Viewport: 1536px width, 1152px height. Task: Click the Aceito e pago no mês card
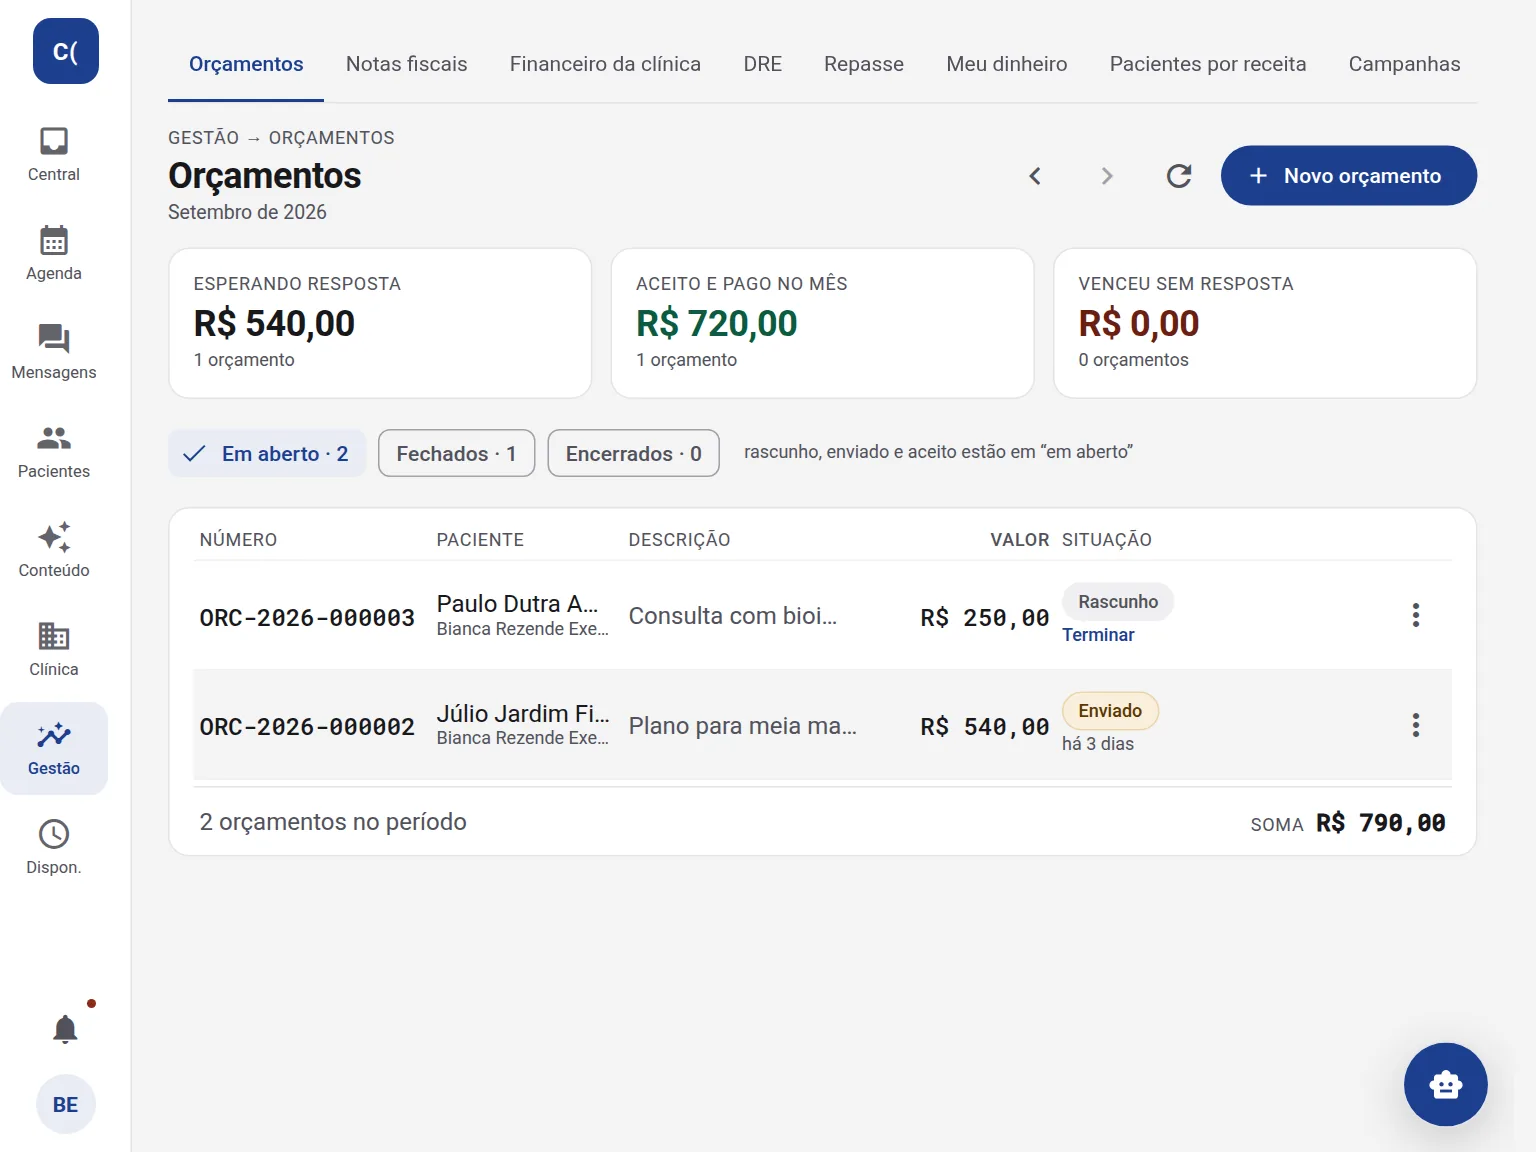coord(822,323)
